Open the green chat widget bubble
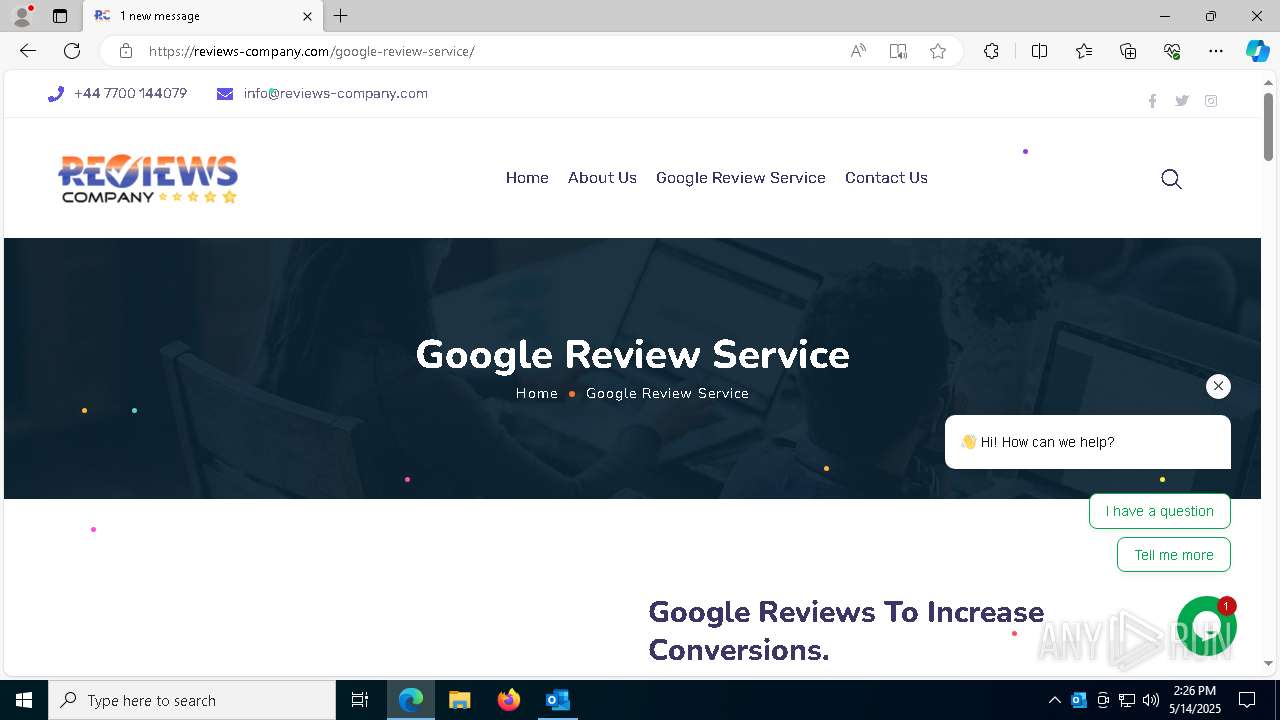 pyautogui.click(x=1207, y=626)
